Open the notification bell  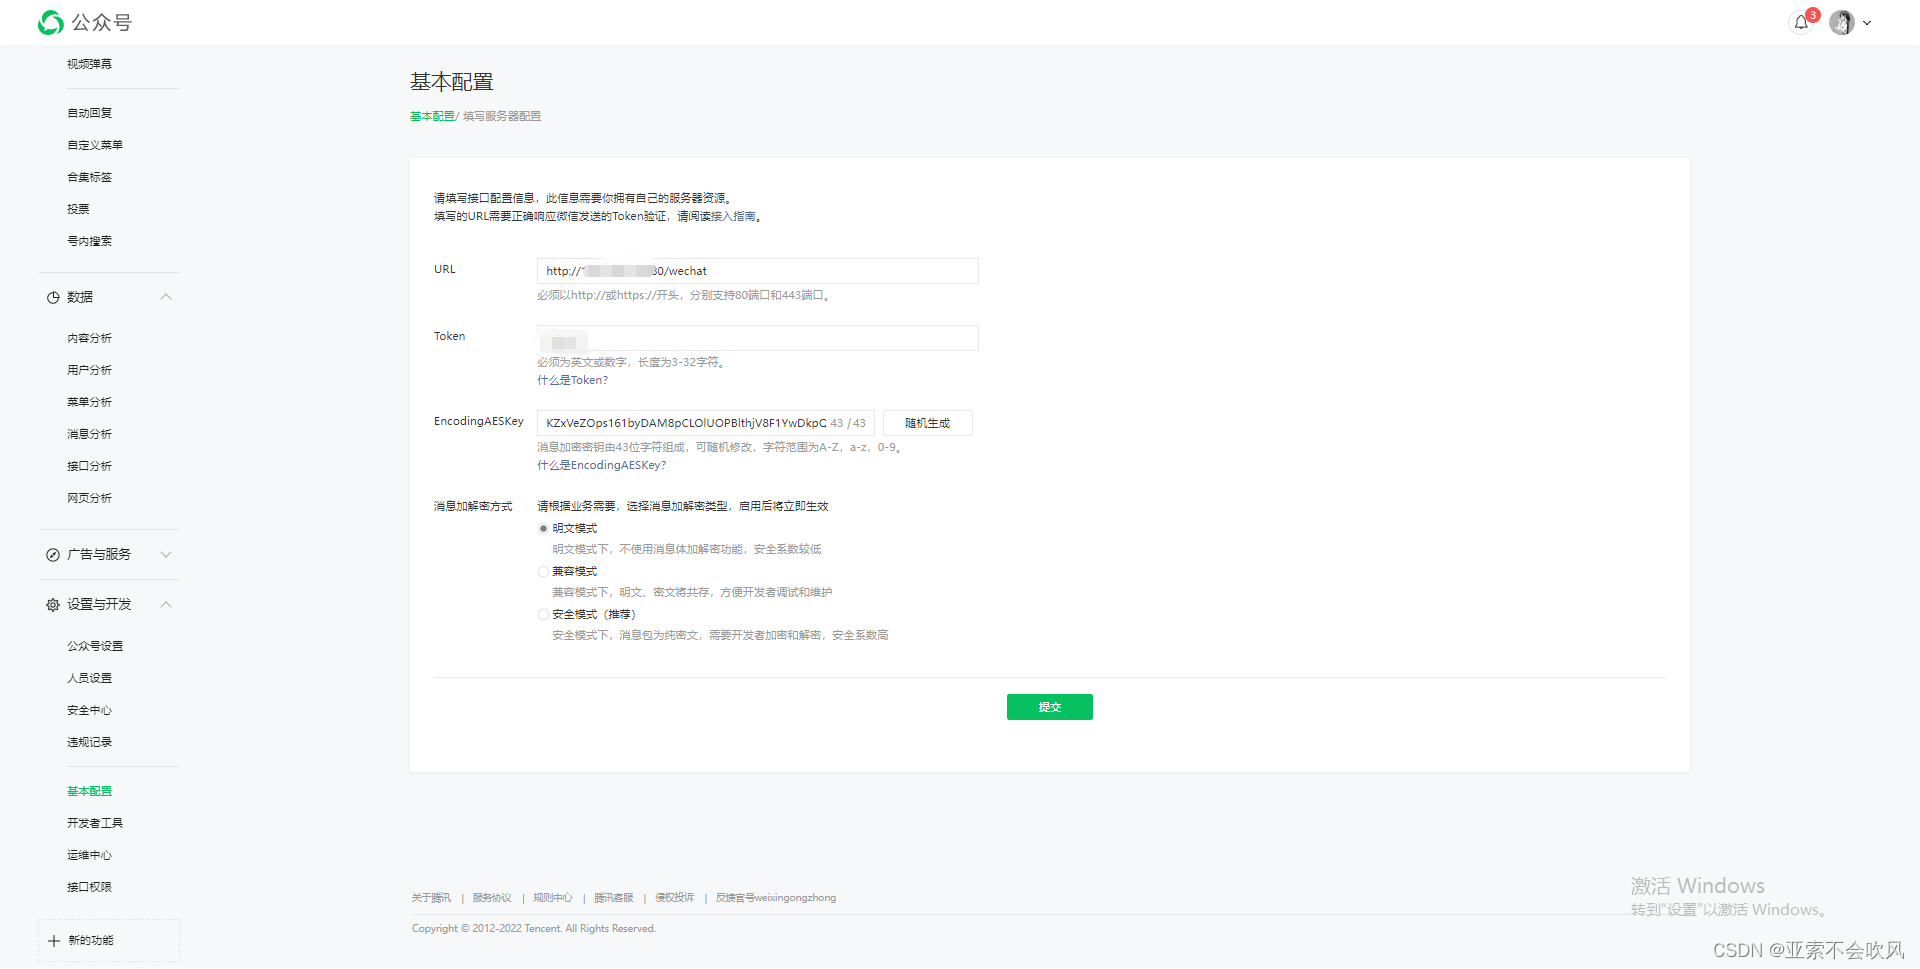1801,22
